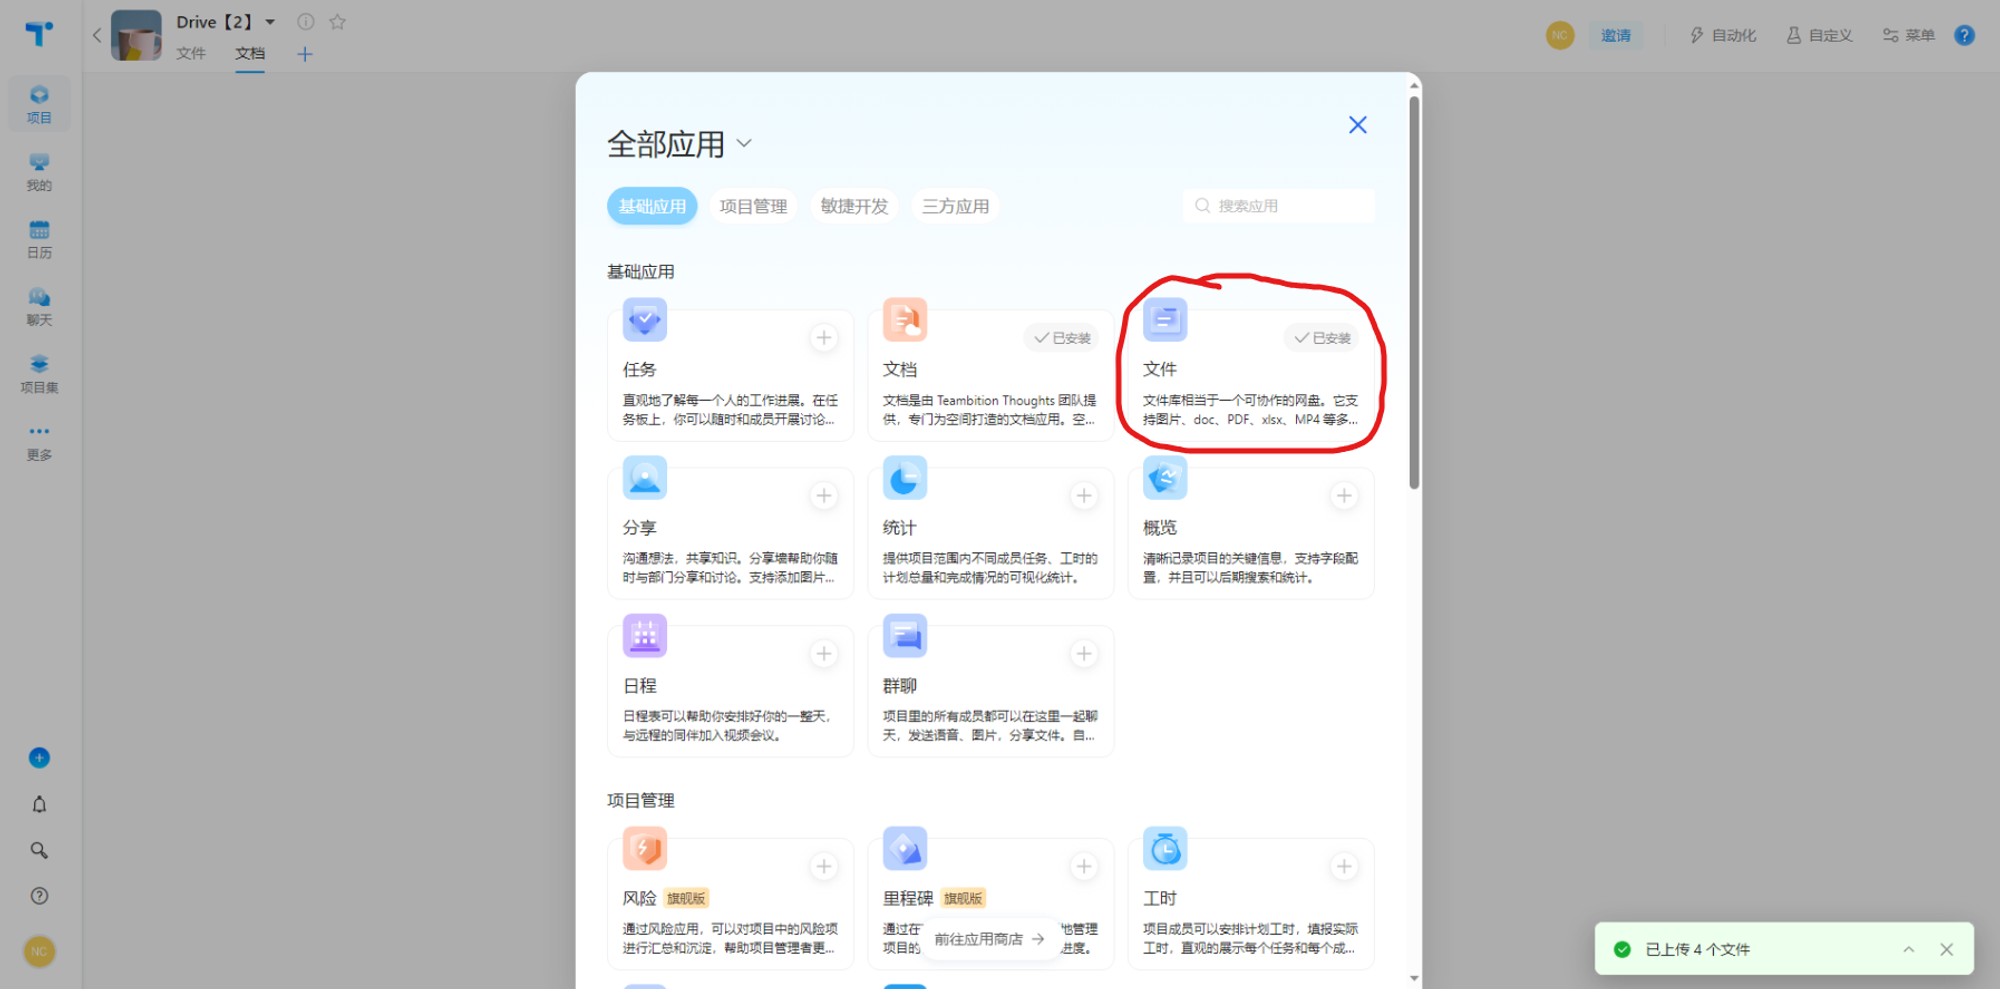Expand the 全部应用 dropdown

click(744, 143)
